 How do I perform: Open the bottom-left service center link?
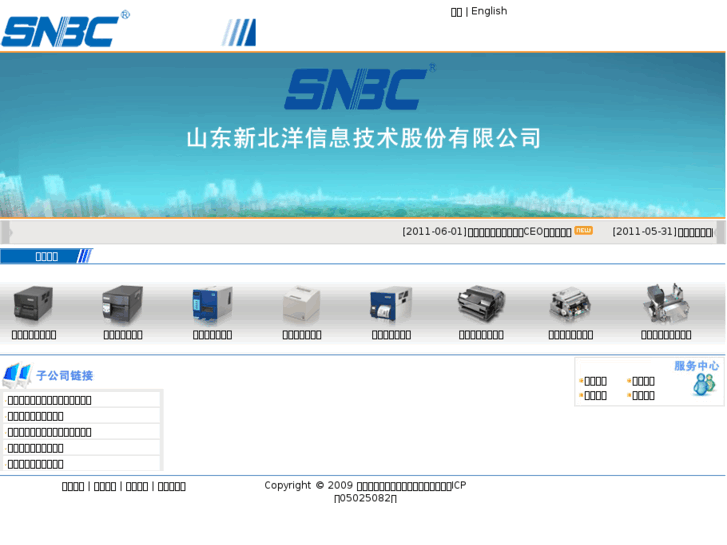pos(595,395)
